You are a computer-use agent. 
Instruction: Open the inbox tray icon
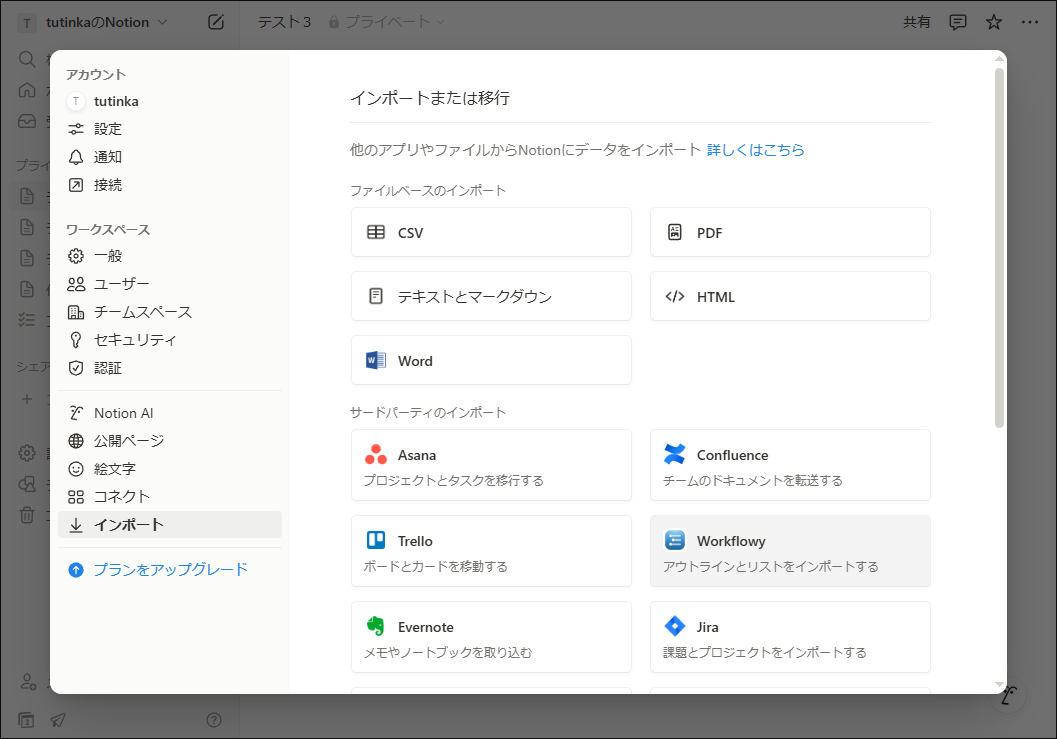coord(27,121)
